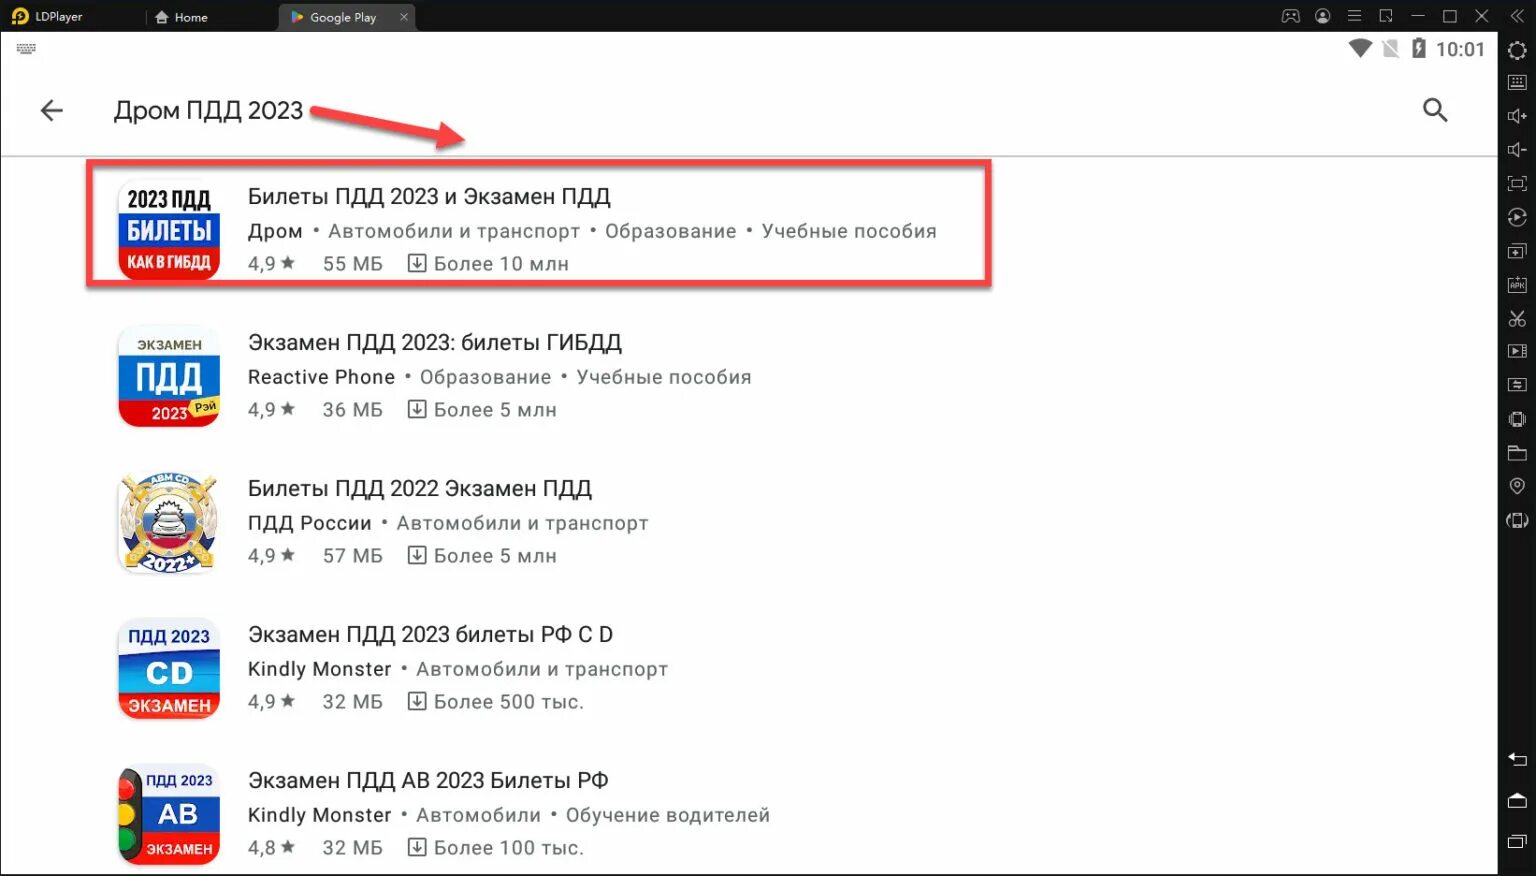Open the virtual GPS location pin icon
This screenshot has height=876, width=1536.
click(x=1517, y=486)
